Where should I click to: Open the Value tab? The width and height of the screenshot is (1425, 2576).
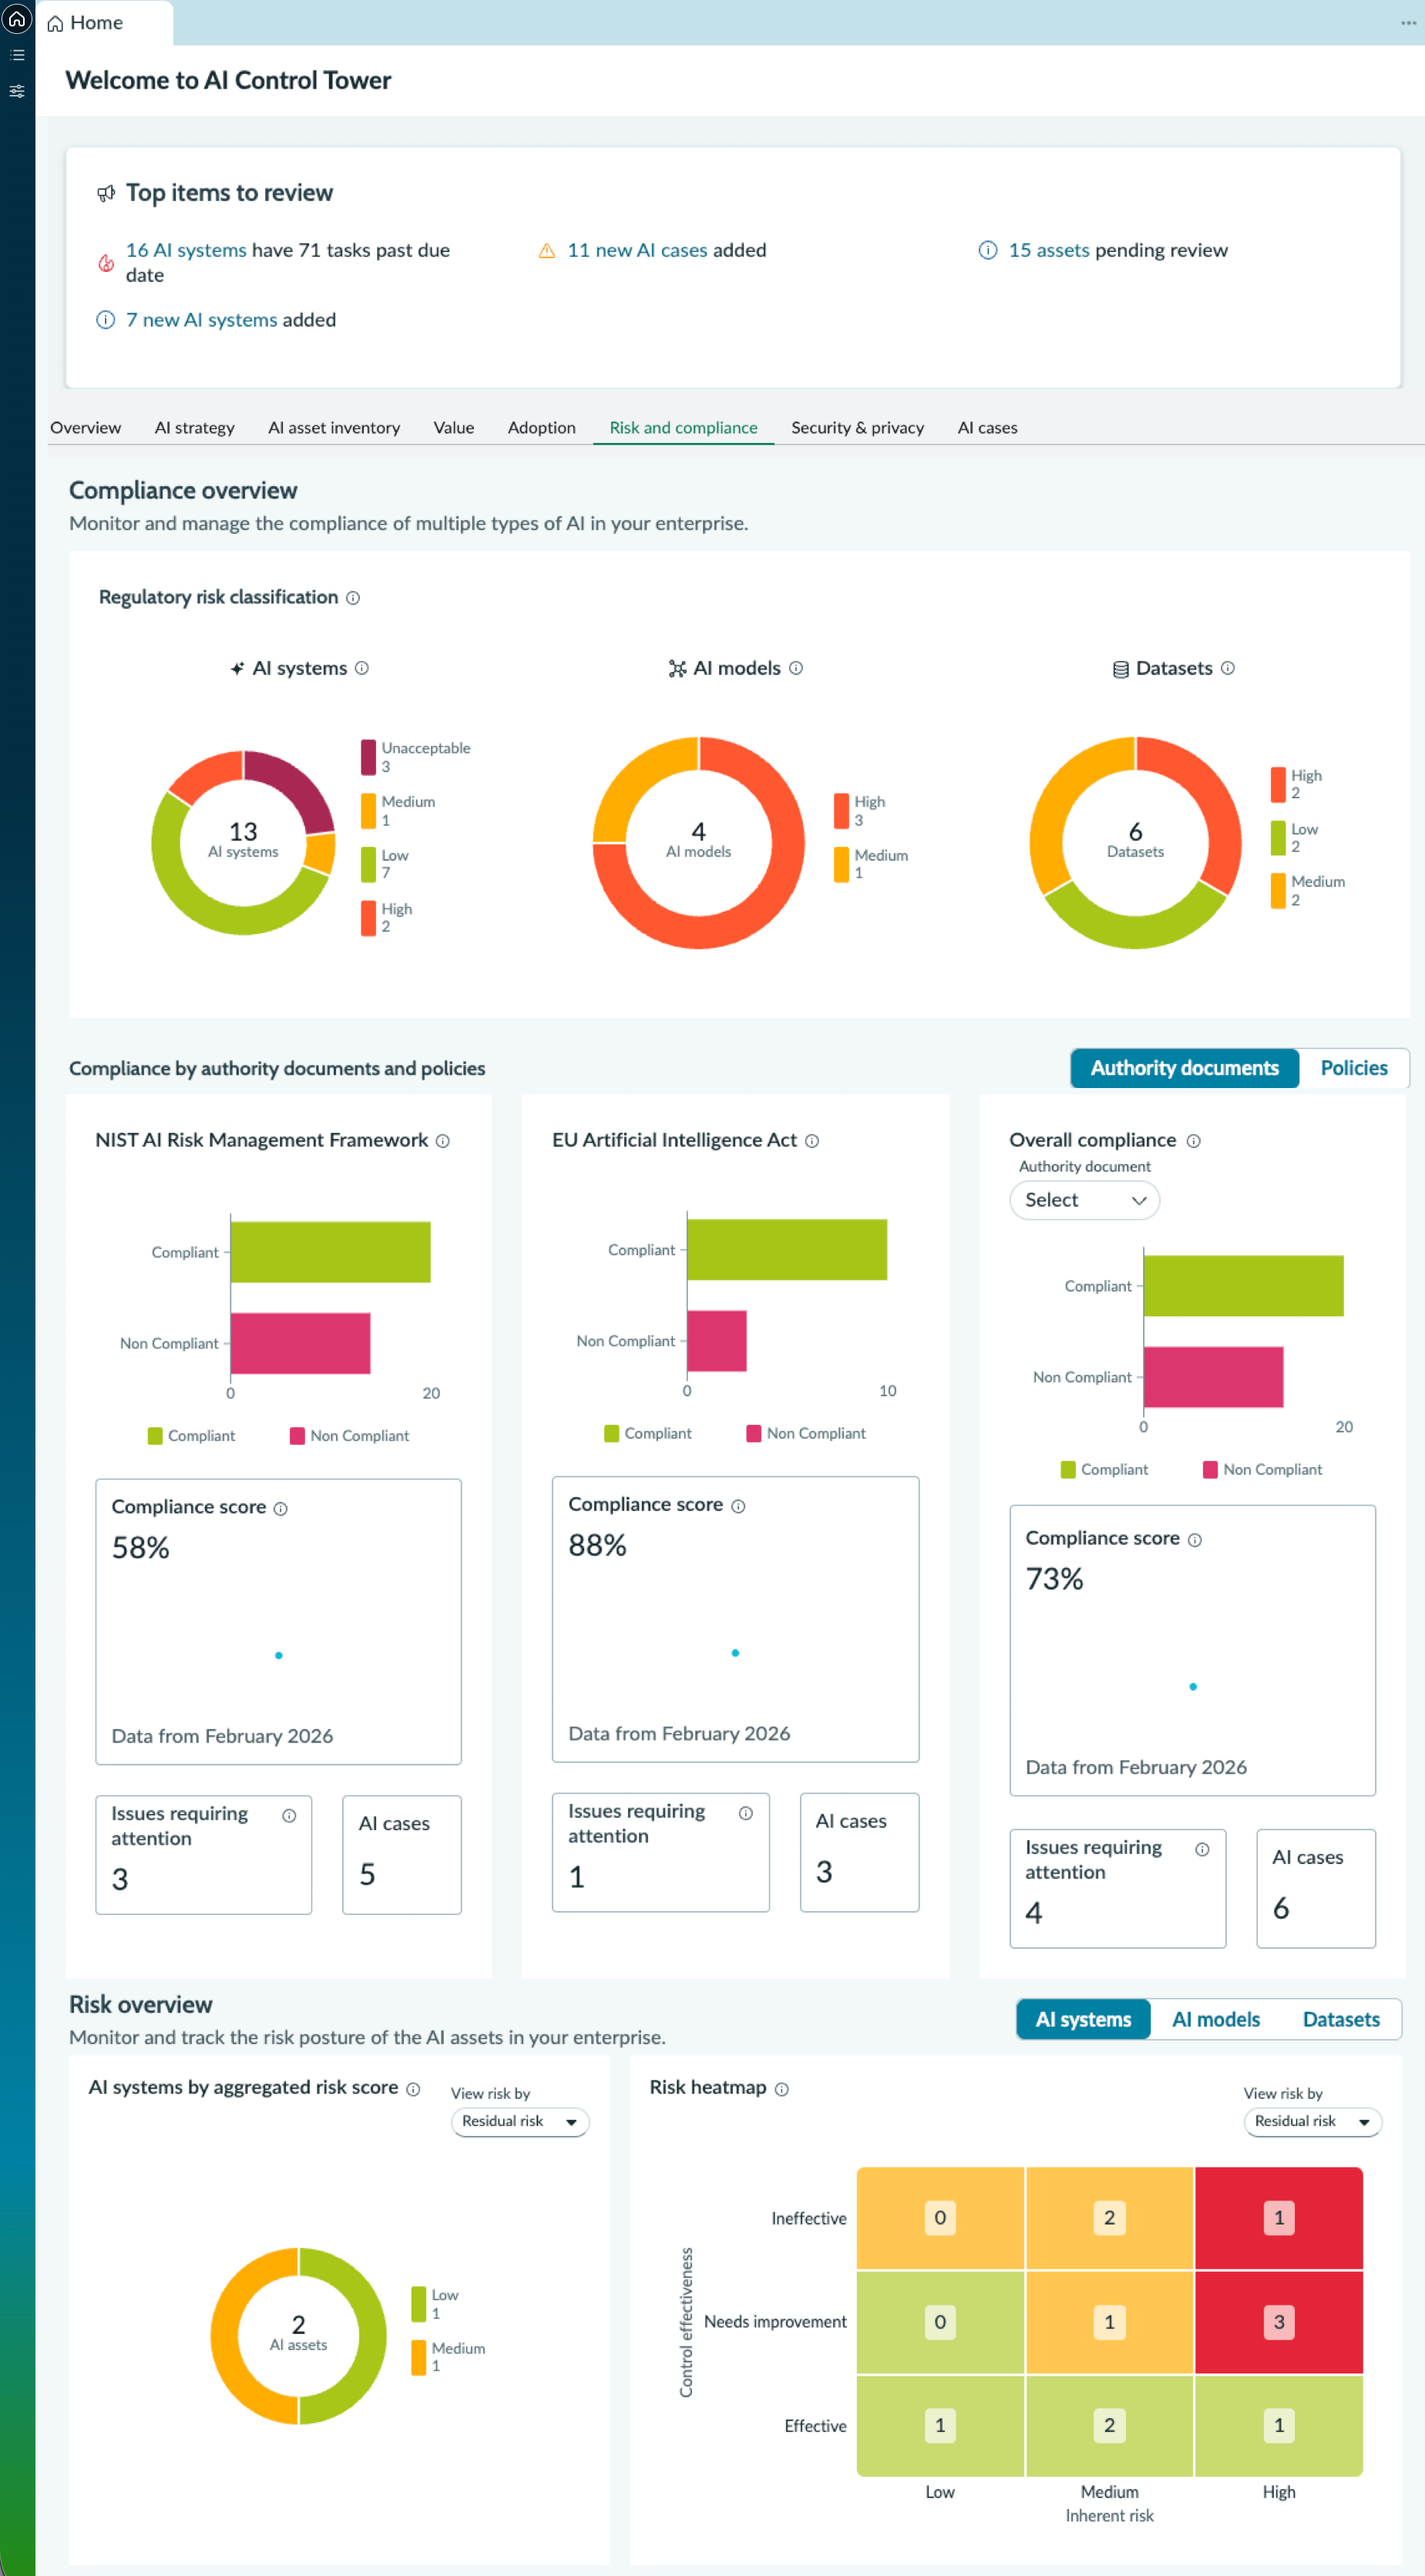(x=454, y=427)
